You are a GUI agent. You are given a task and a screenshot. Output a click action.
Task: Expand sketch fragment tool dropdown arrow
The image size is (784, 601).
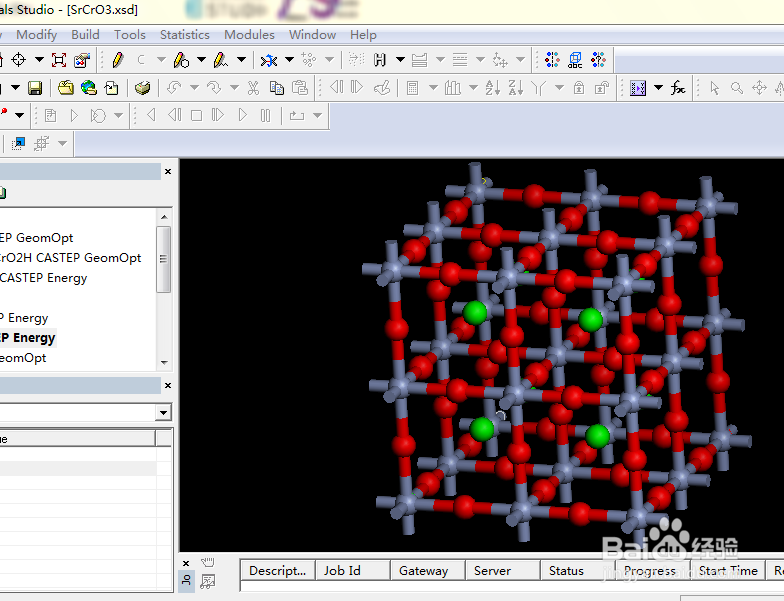[x=241, y=60]
